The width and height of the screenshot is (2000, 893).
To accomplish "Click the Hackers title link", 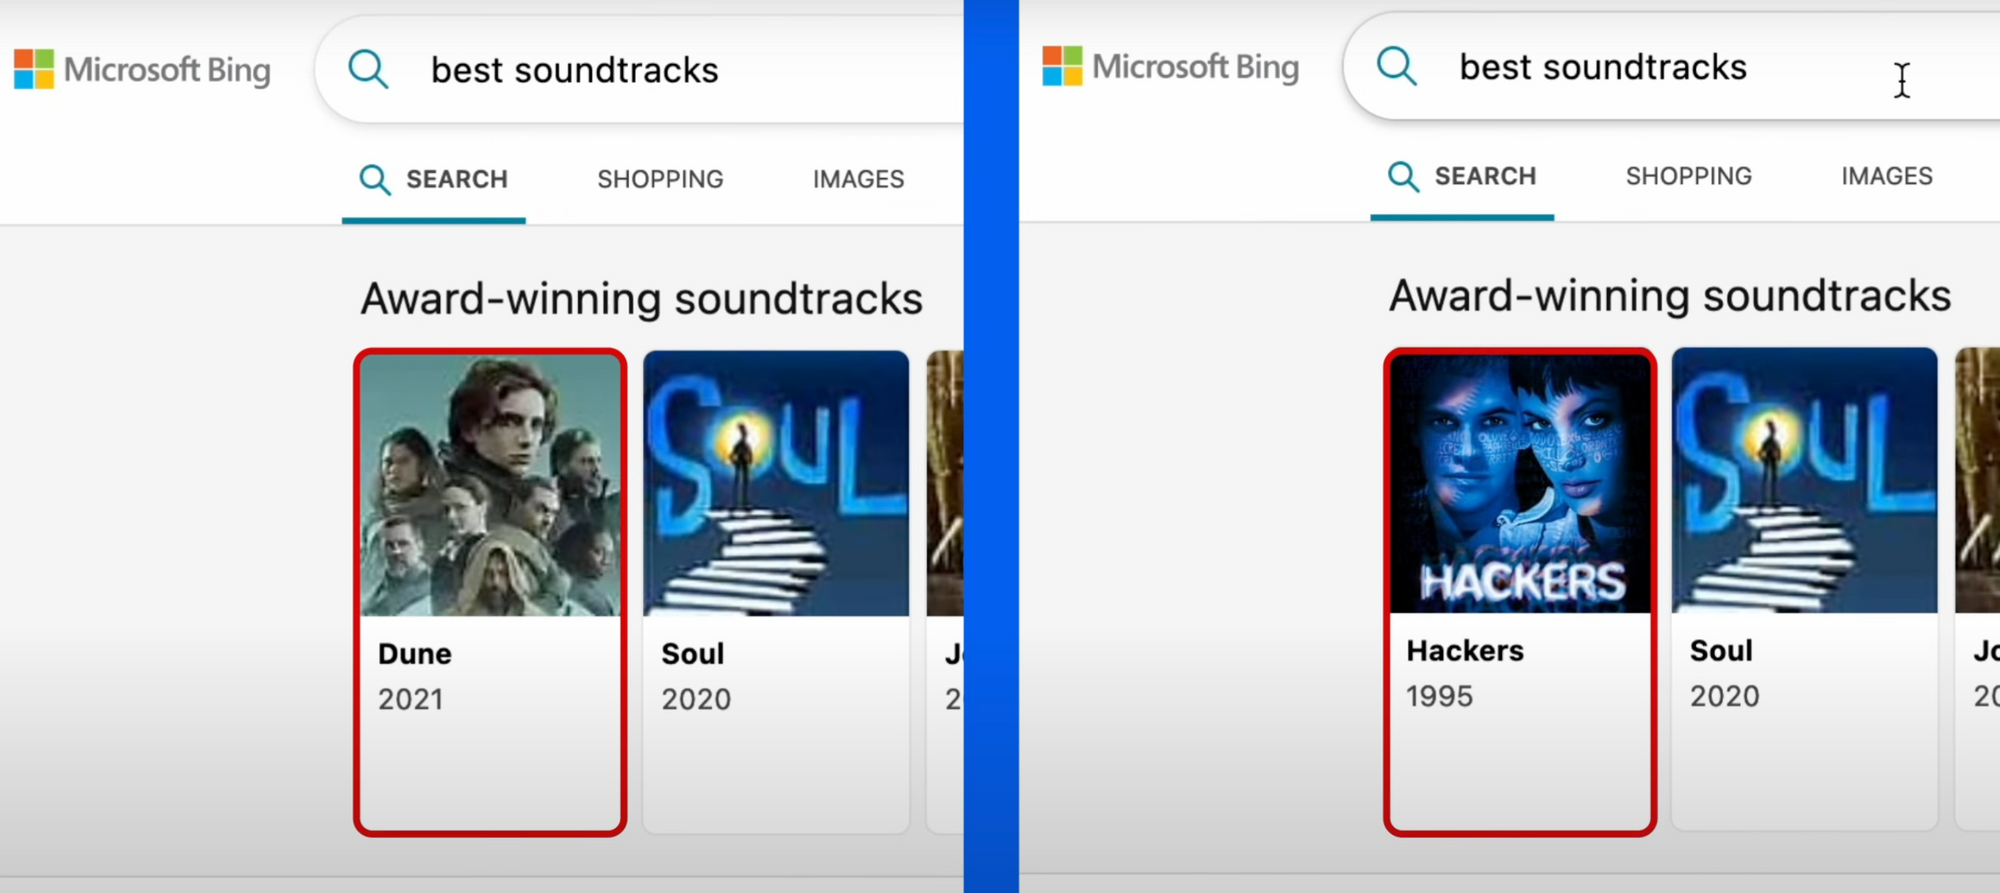I will pyautogui.click(x=1465, y=651).
